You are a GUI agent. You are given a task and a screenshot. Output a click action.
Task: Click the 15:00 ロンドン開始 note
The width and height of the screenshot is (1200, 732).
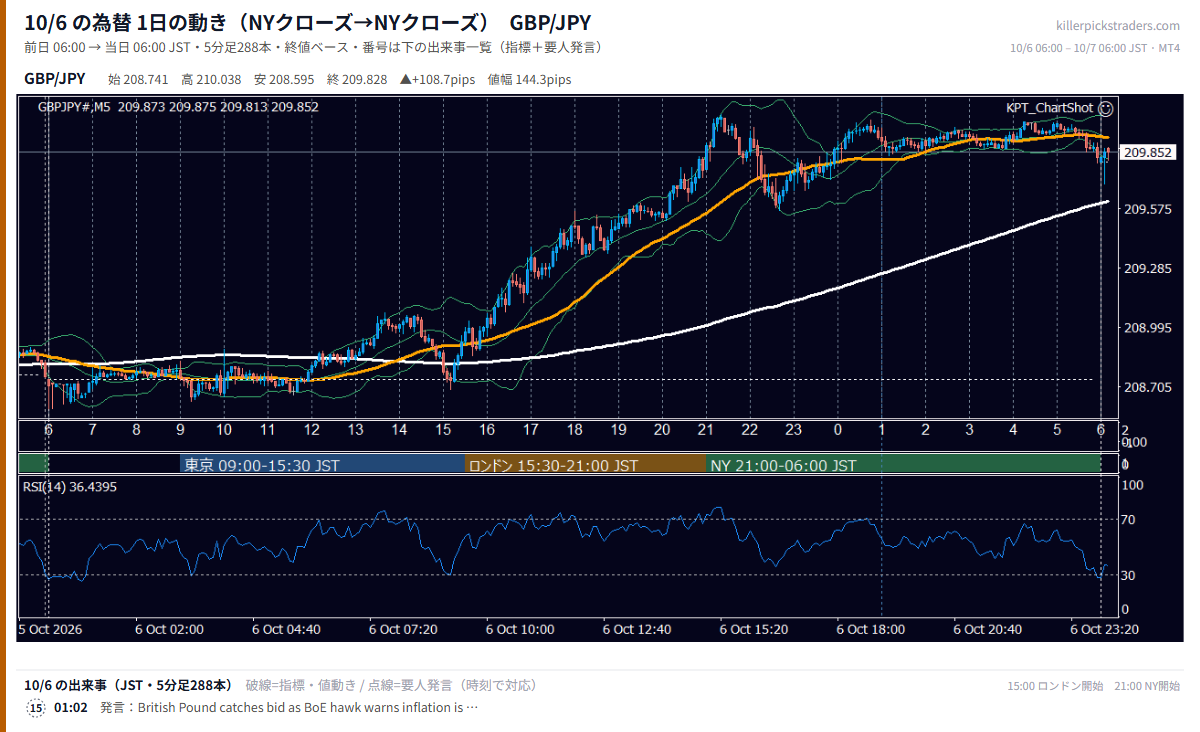pyautogui.click(x=1055, y=686)
